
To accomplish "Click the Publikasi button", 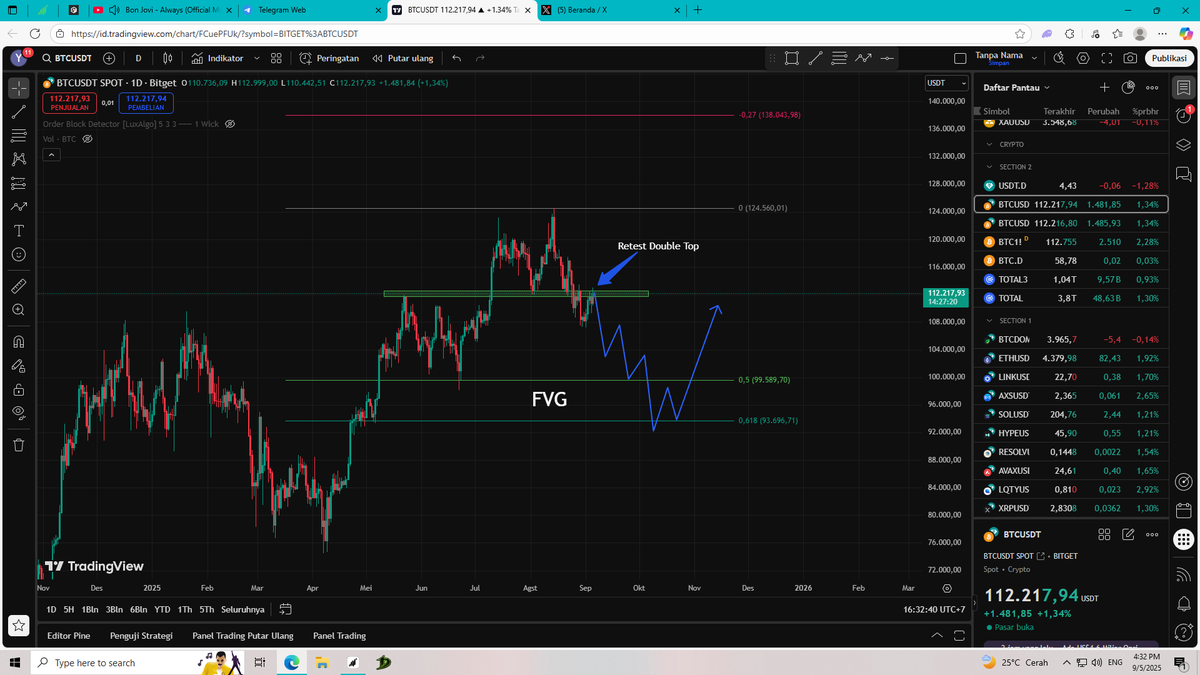I will (1170, 58).
